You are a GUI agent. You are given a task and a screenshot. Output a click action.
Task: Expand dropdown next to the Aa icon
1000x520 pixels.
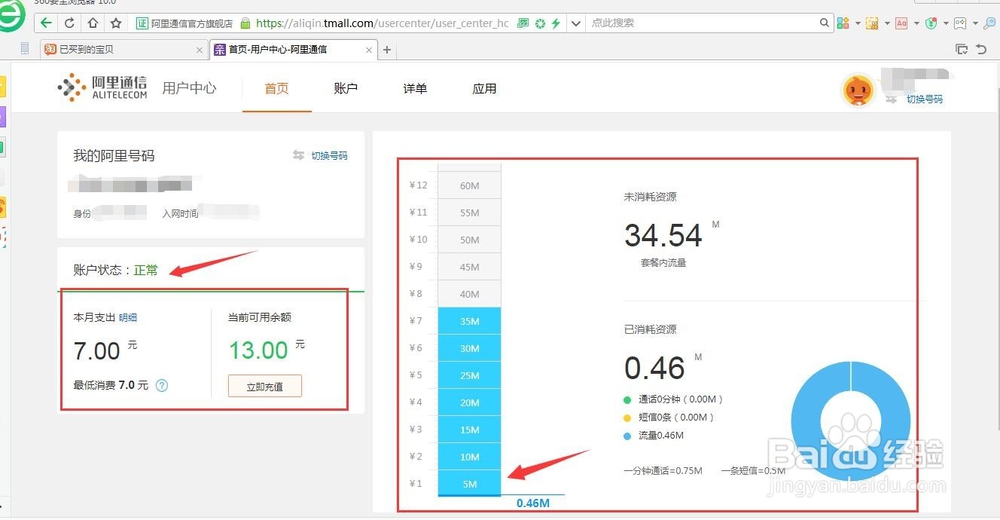(916, 24)
